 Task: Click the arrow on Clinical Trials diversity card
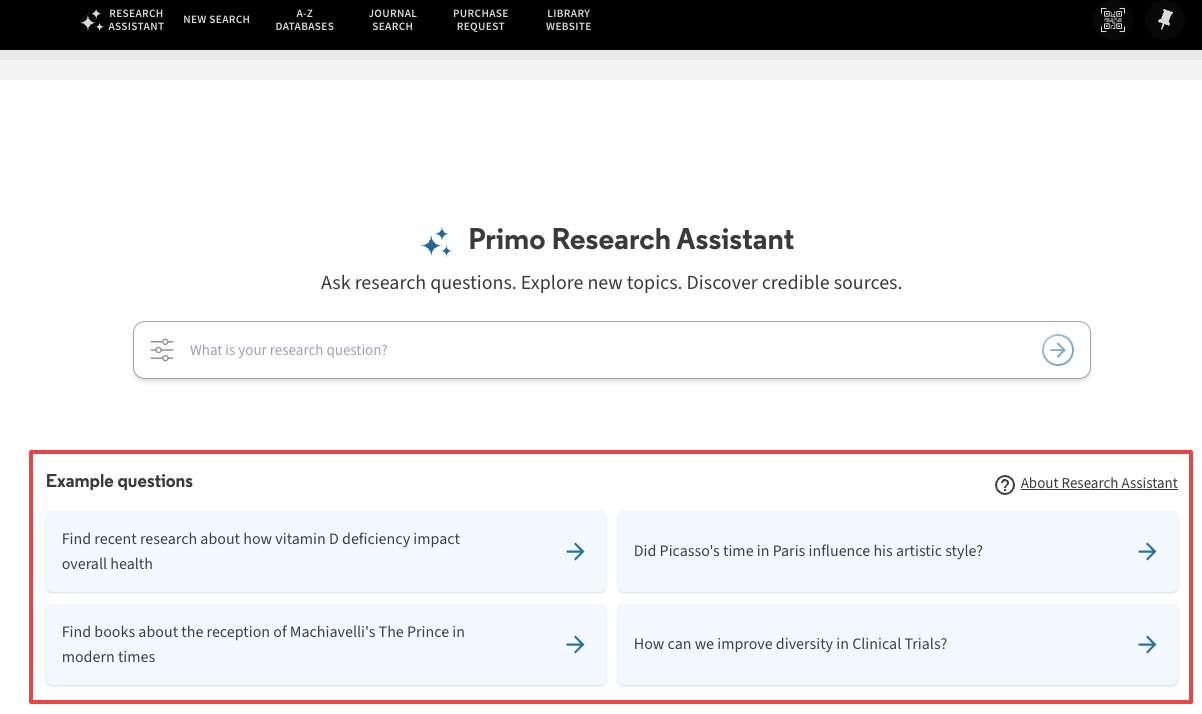point(1147,644)
